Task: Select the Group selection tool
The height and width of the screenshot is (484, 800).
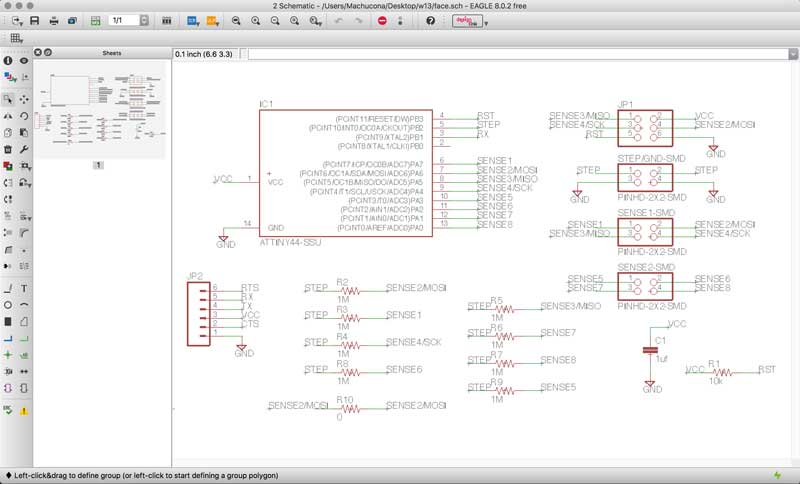Action: coord(8,99)
